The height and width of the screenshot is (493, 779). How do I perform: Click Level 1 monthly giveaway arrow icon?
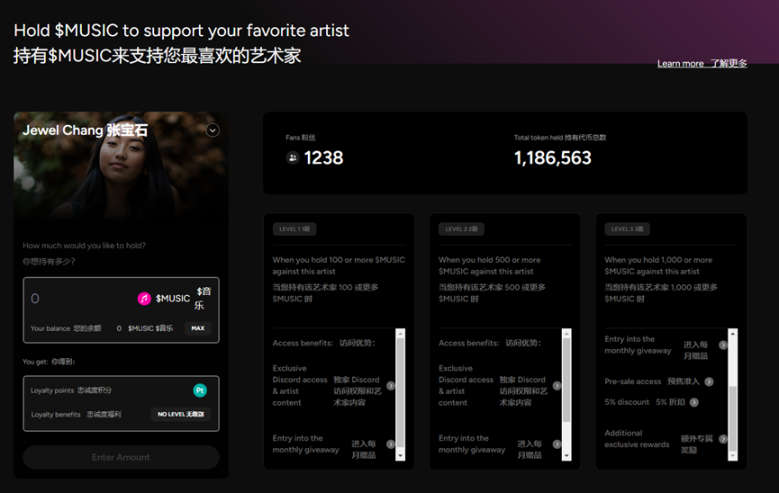click(x=390, y=444)
